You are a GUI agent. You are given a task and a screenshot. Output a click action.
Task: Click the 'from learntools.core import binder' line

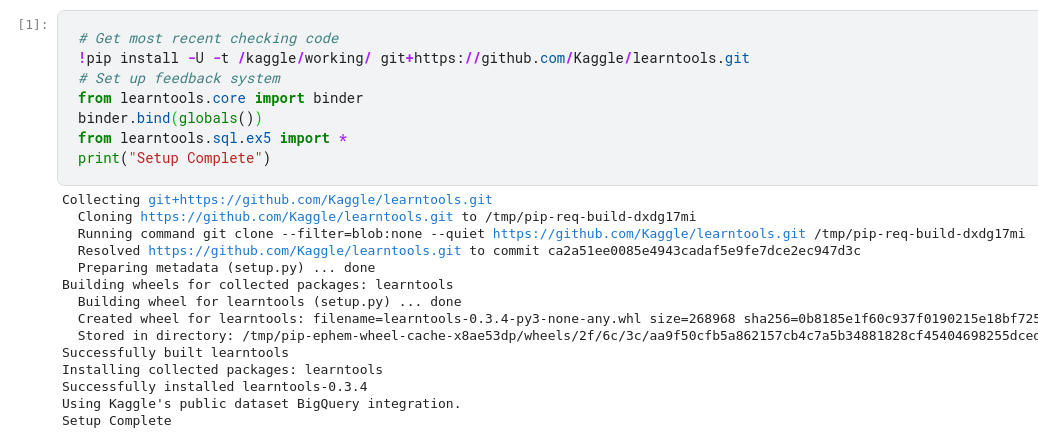(220, 98)
